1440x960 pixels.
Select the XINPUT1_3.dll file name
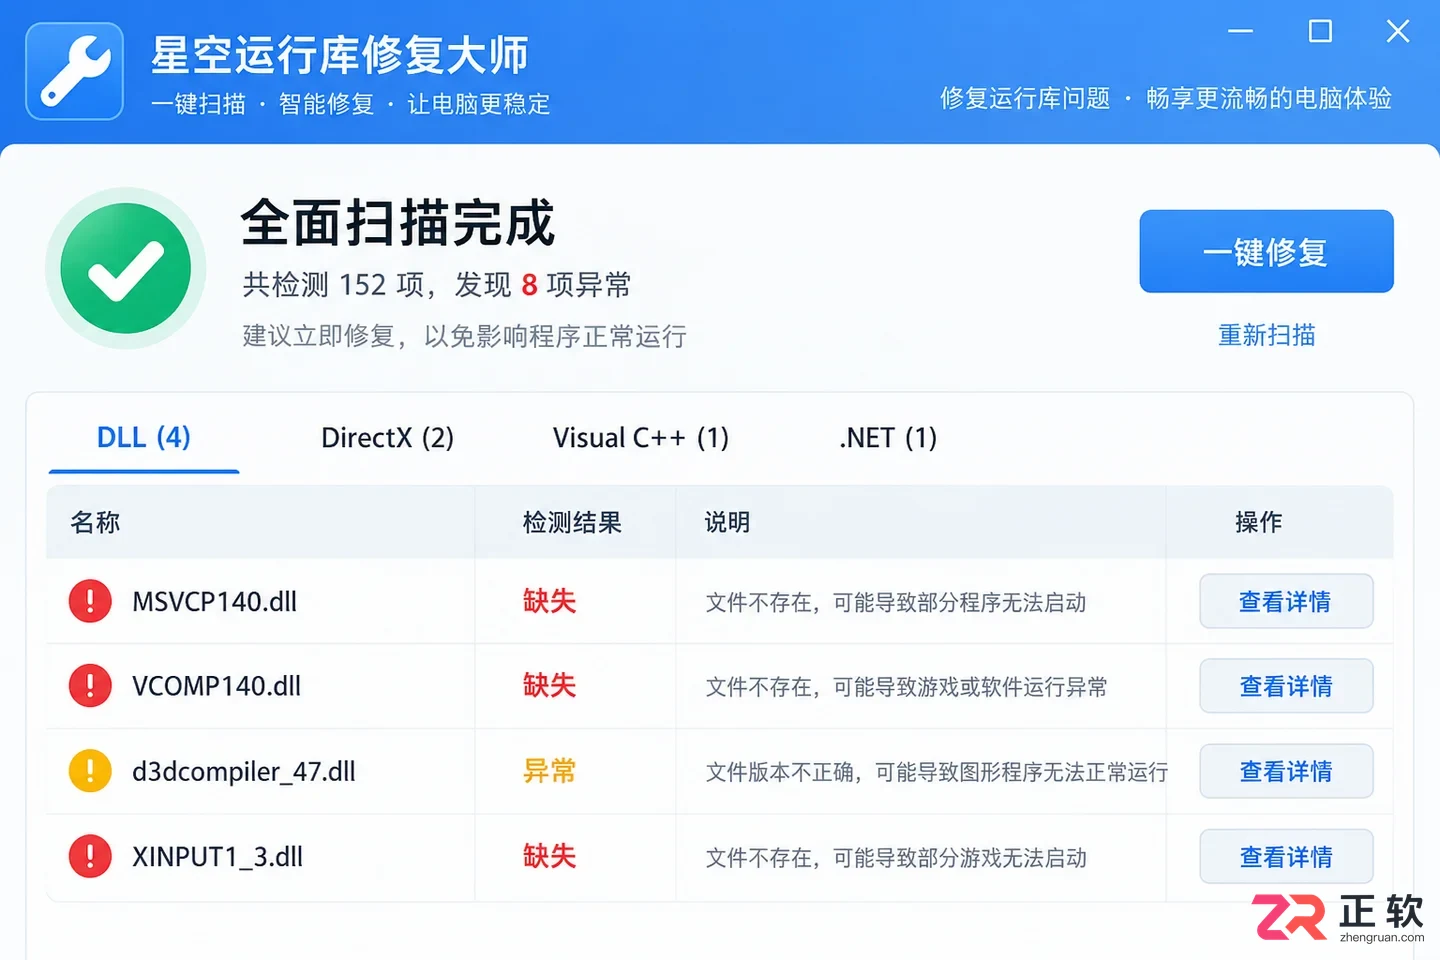point(218,857)
